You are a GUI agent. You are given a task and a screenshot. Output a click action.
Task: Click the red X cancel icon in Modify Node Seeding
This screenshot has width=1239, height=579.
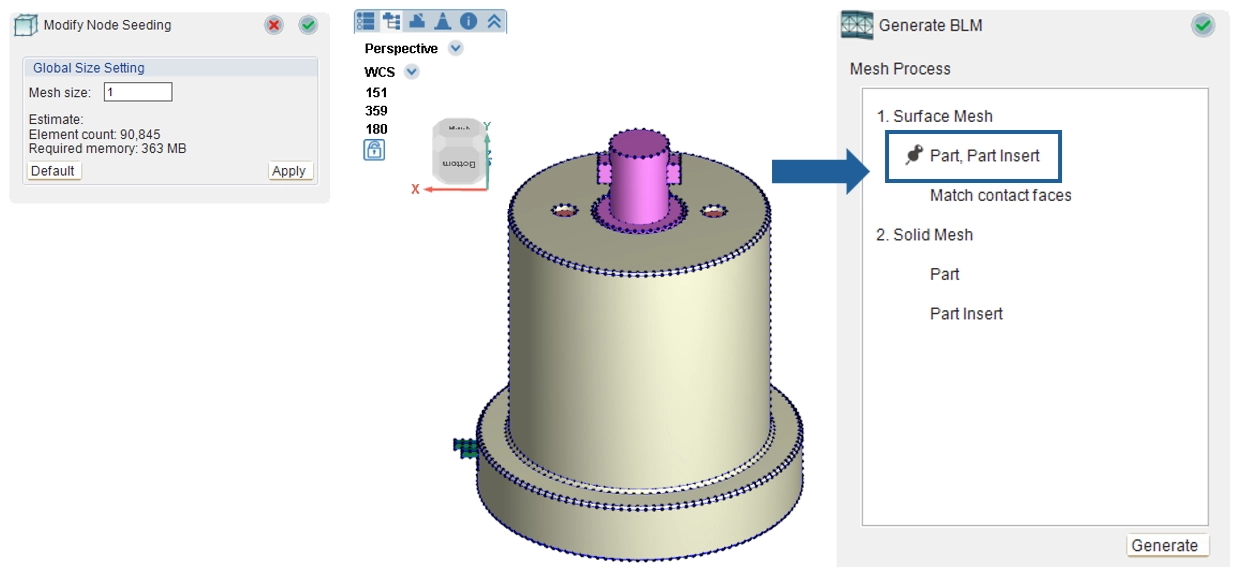point(274,25)
